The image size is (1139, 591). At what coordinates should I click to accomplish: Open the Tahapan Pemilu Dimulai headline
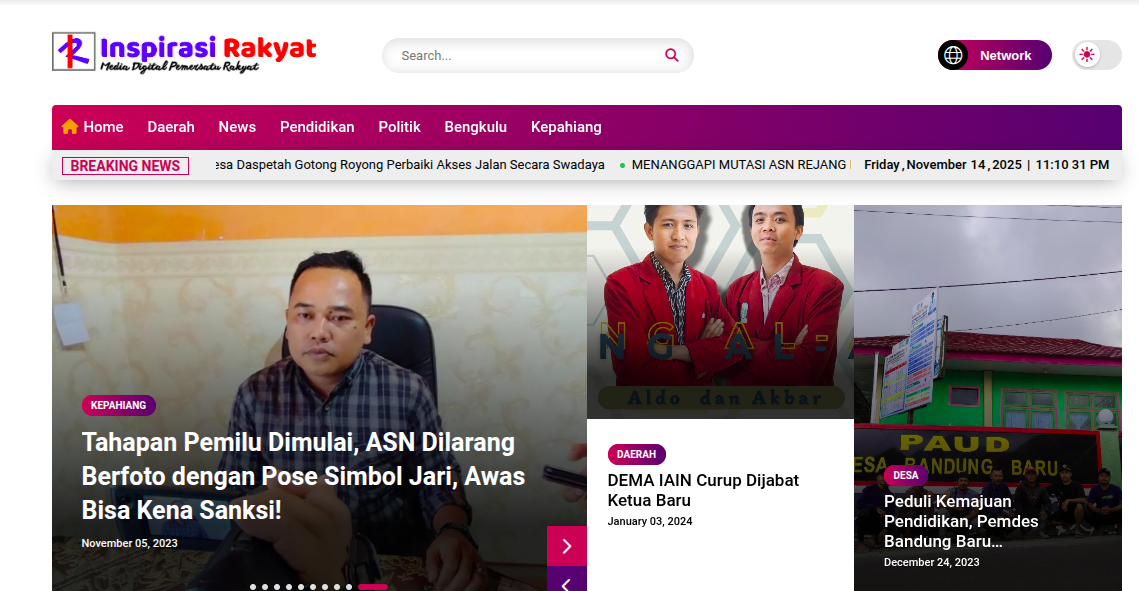(x=298, y=476)
